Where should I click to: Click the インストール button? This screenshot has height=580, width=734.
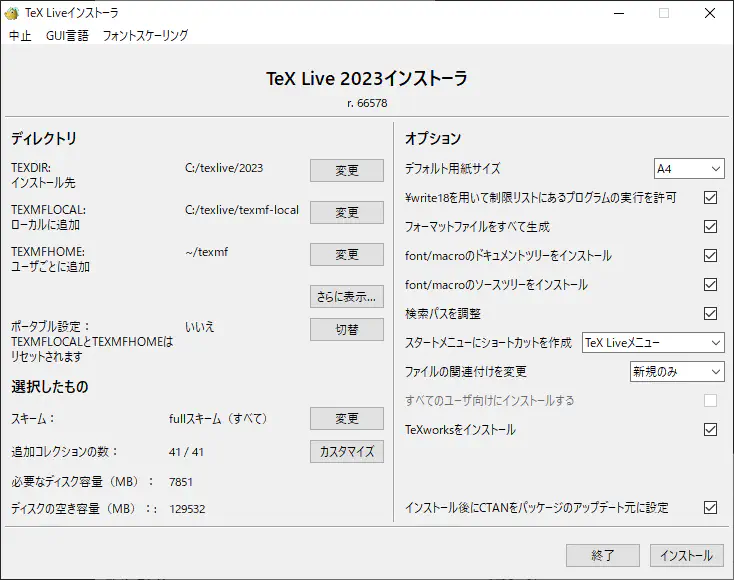coord(686,555)
